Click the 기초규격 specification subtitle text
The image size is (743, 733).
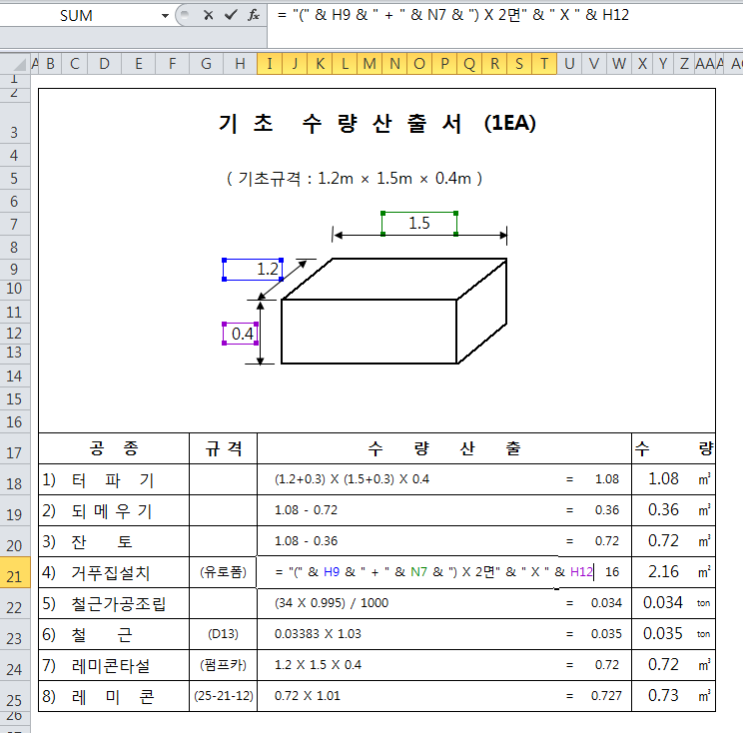(x=354, y=179)
